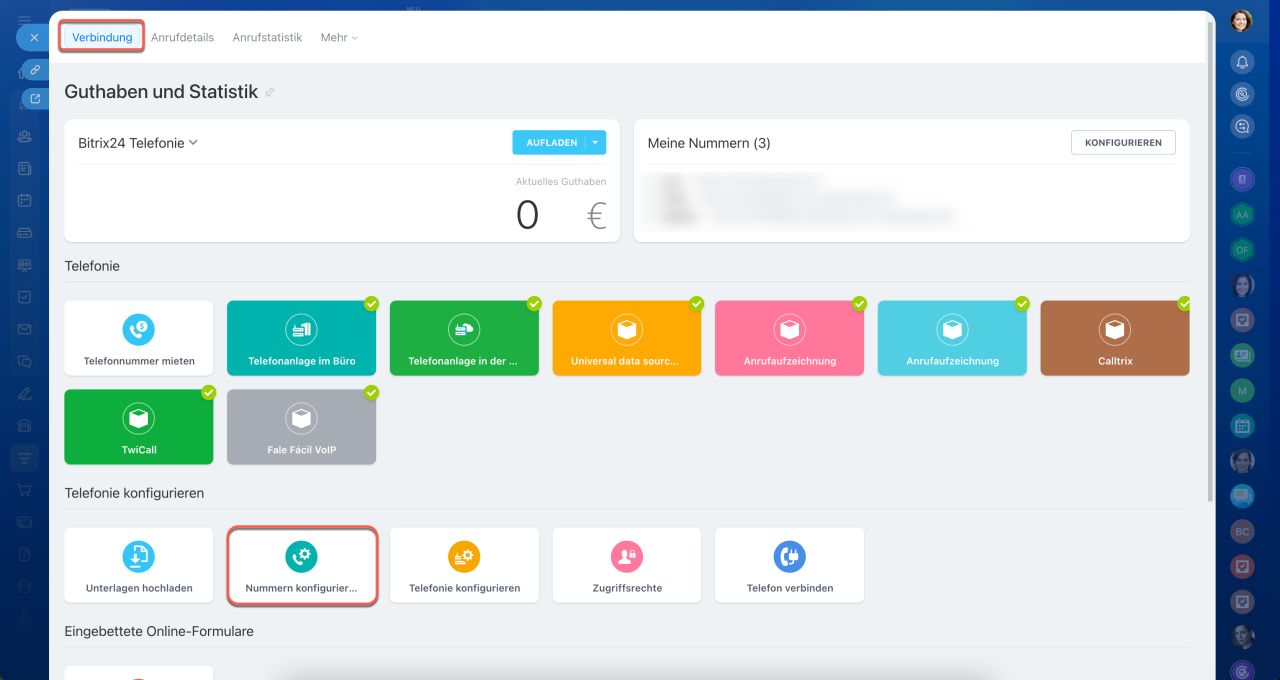The width and height of the screenshot is (1280, 680).
Task: Click the orange Telefonie konfigurieren icon
Action: point(464,556)
